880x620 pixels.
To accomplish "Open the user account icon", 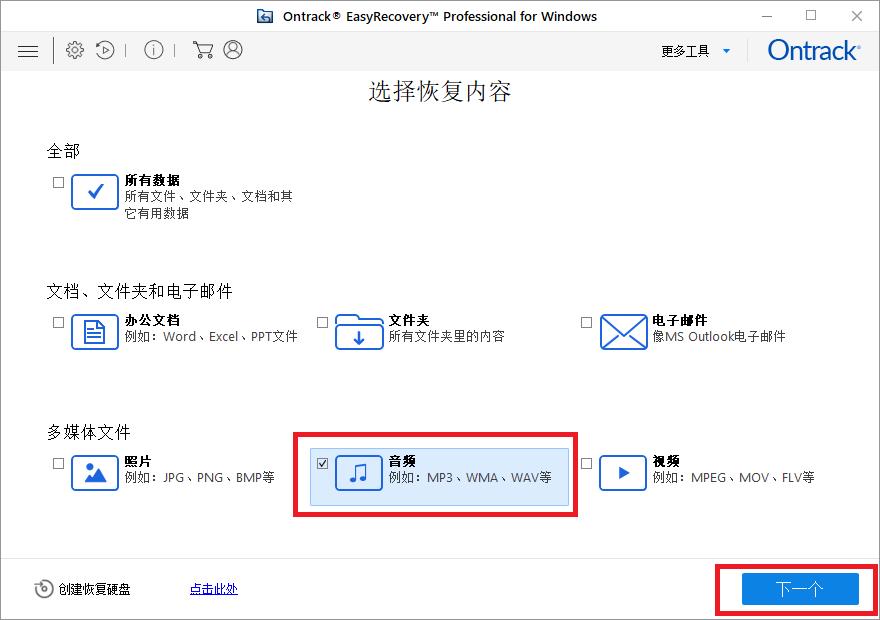I will click(x=232, y=50).
